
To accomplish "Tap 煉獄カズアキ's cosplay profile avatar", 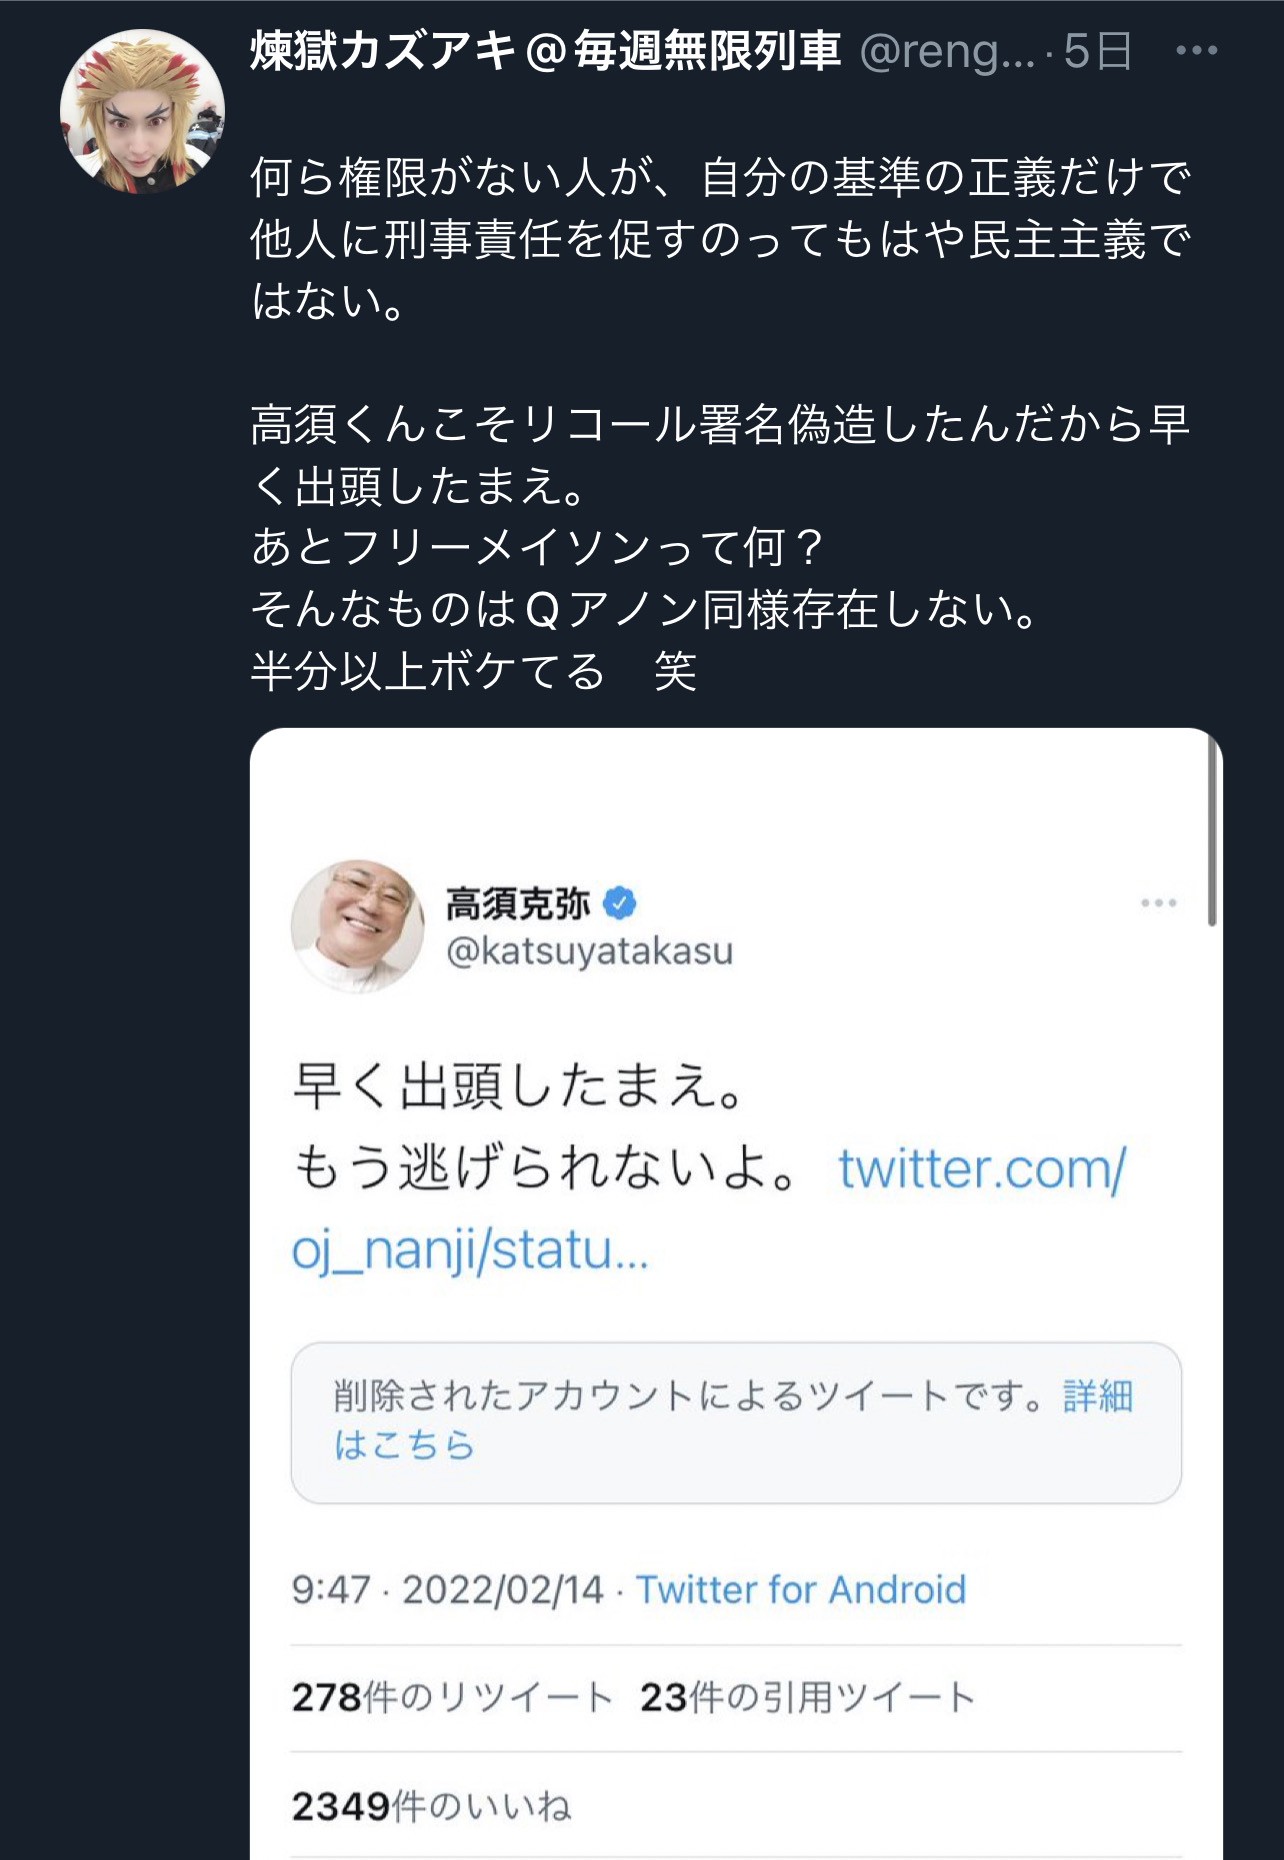I will coord(142,111).
